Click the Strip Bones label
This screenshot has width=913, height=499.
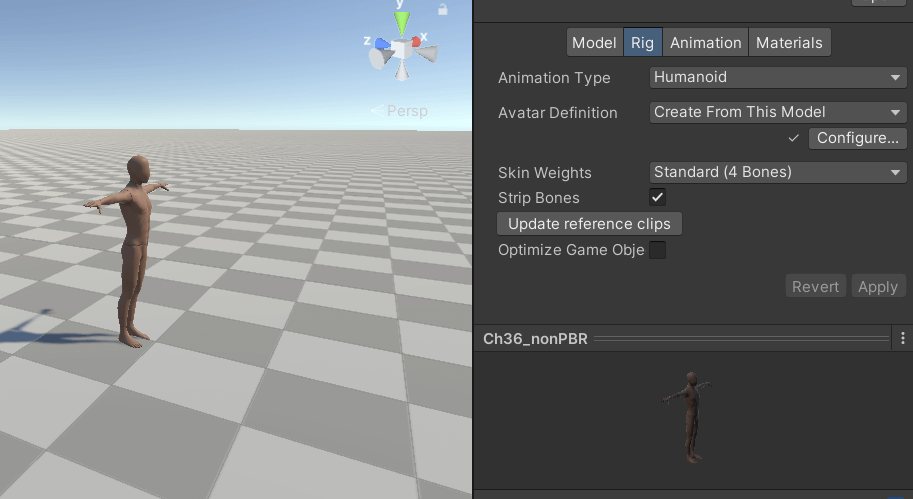(539, 198)
